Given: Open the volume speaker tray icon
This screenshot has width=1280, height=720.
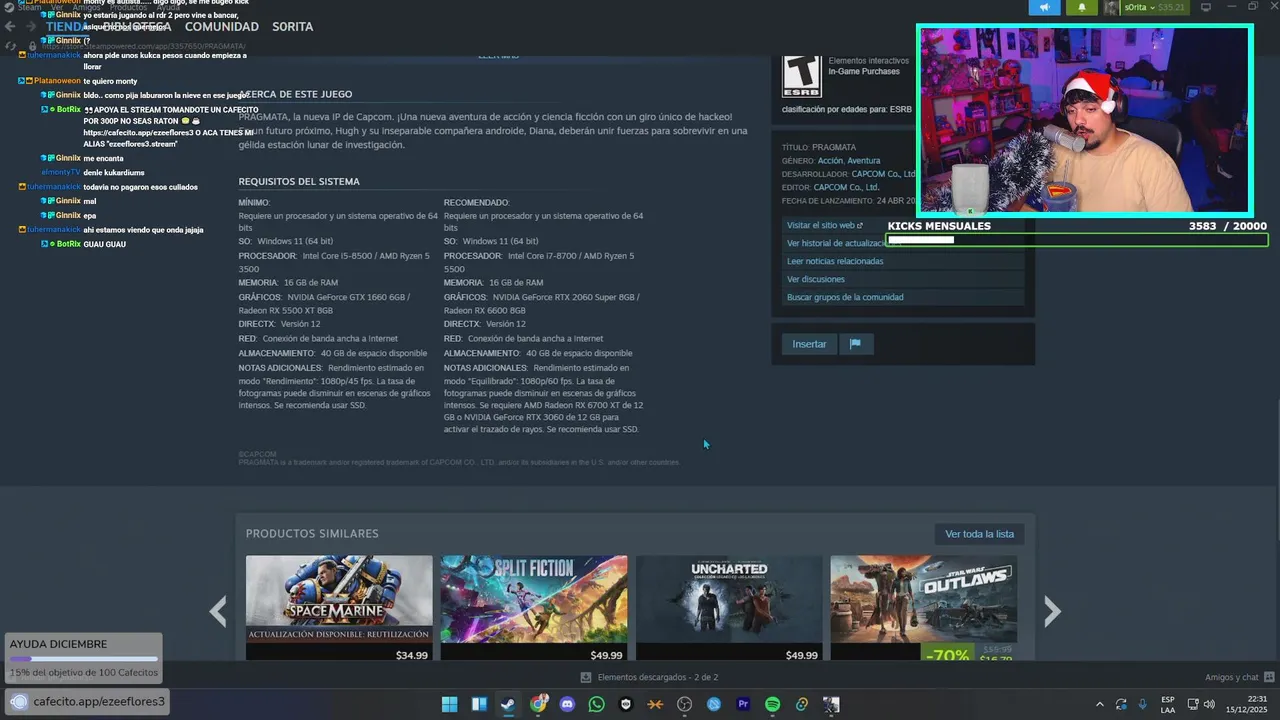Looking at the screenshot, I should (x=1211, y=704).
